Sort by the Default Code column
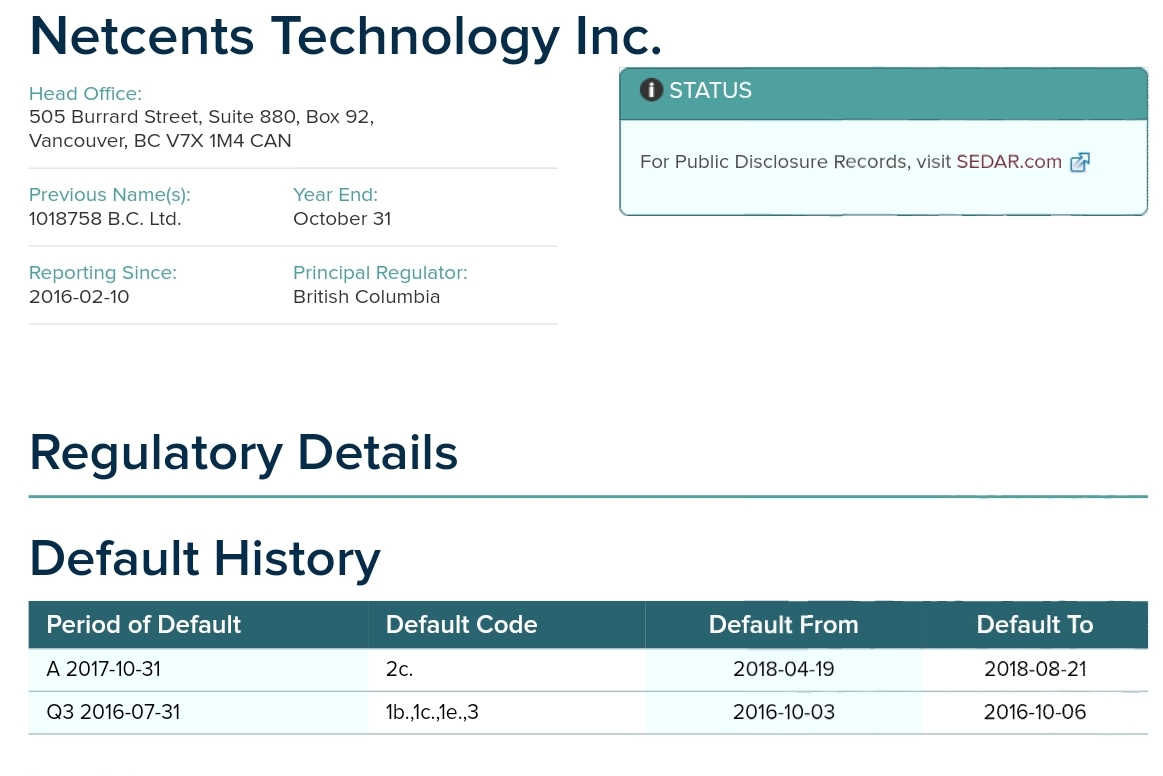Viewport: 1163px width, 776px height. [x=460, y=624]
